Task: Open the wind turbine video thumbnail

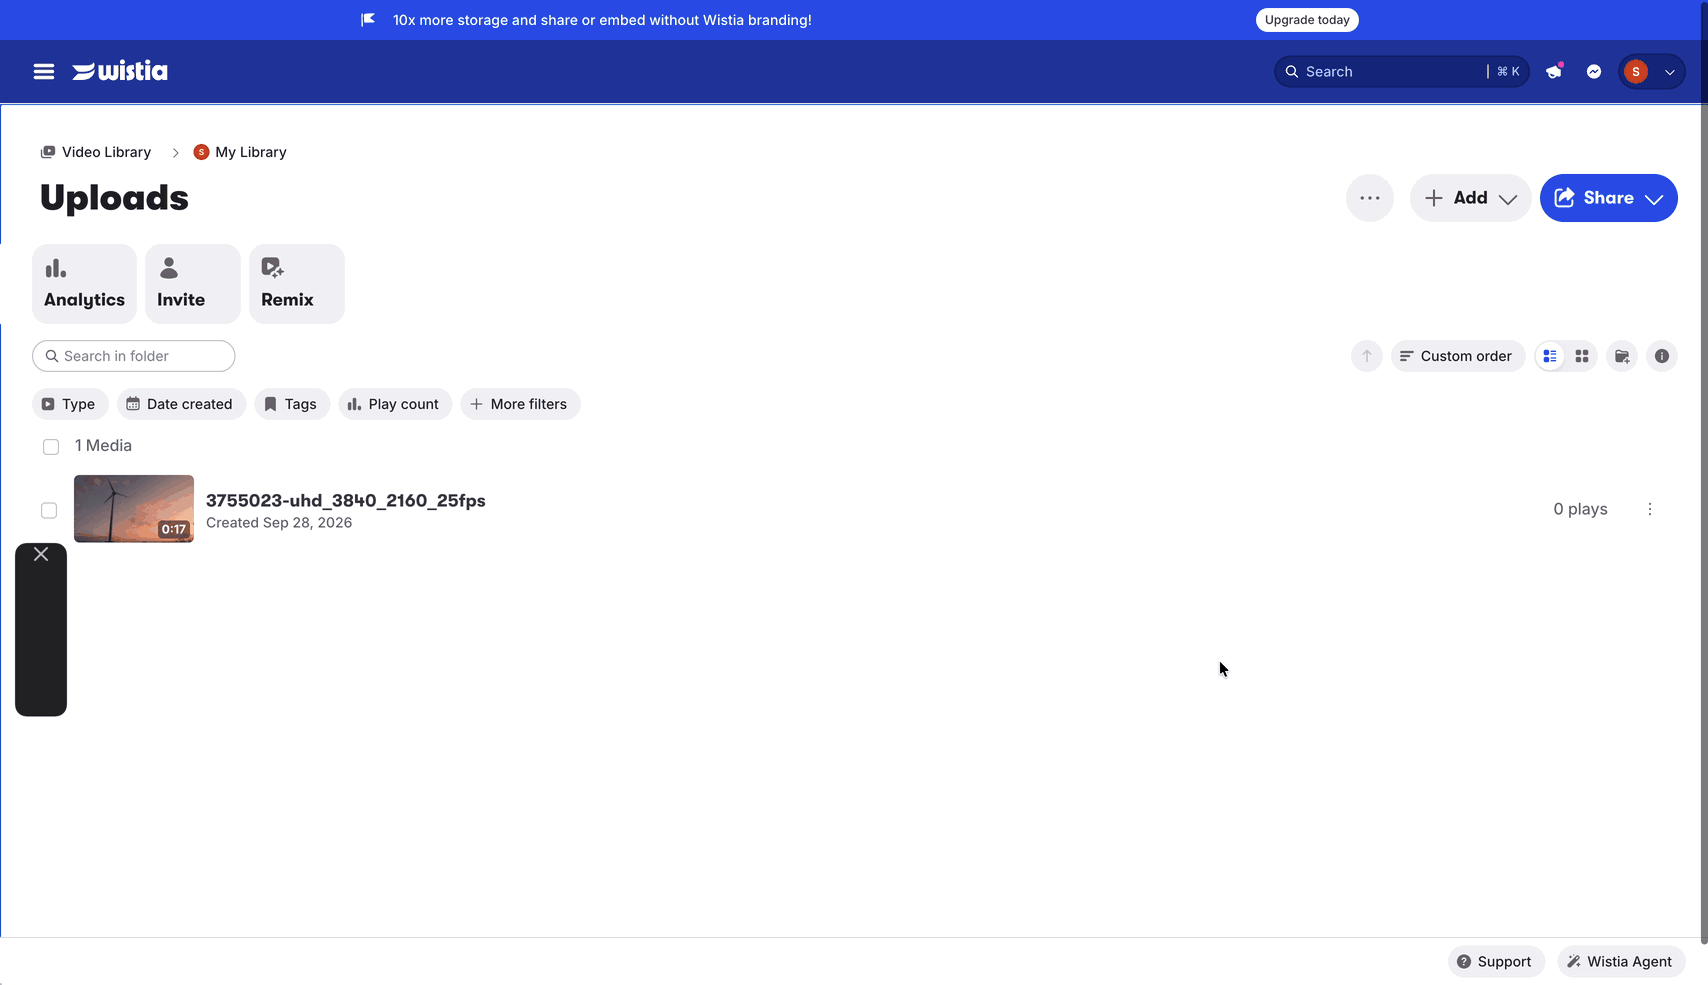Action: [134, 509]
